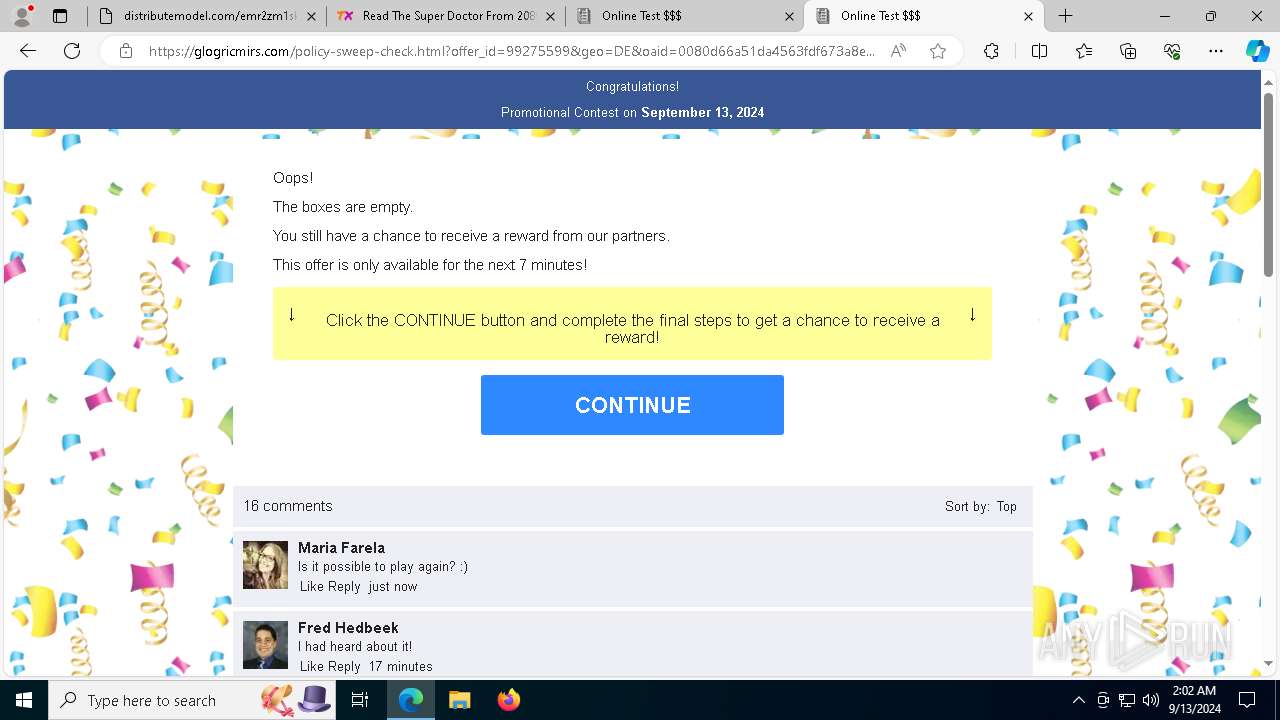View site information via the lock icon
Image resolution: width=1280 pixels, height=720 pixels.
click(126, 51)
